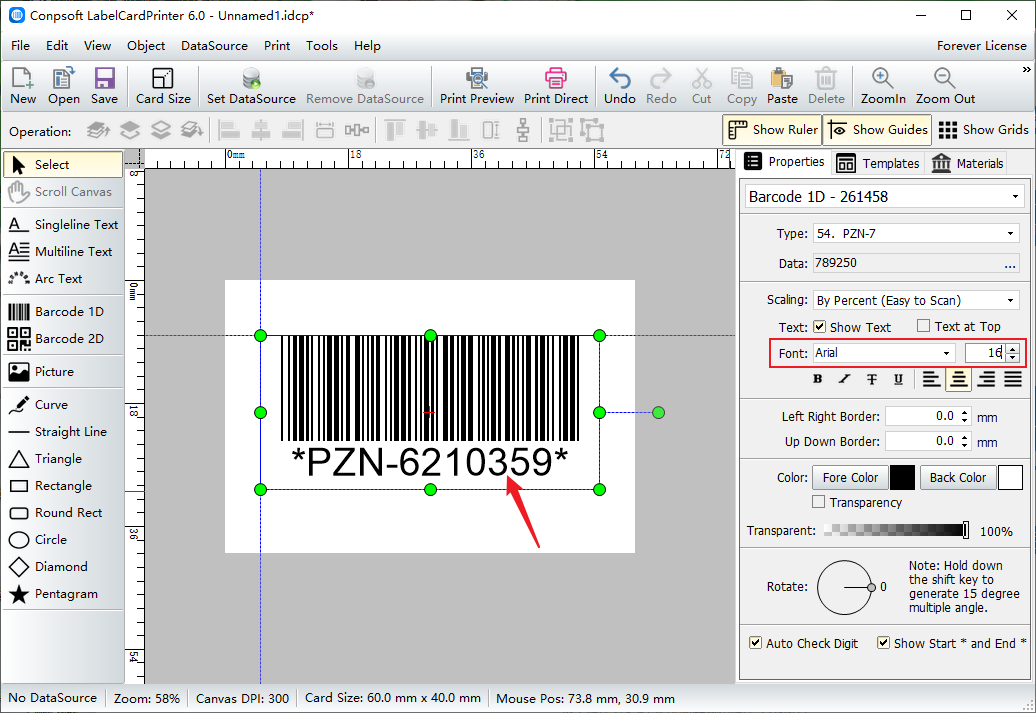Viewport: 1036px width, 713px height.
Task: Increase Up Down Border value
Action: click(x=965, y=437)
